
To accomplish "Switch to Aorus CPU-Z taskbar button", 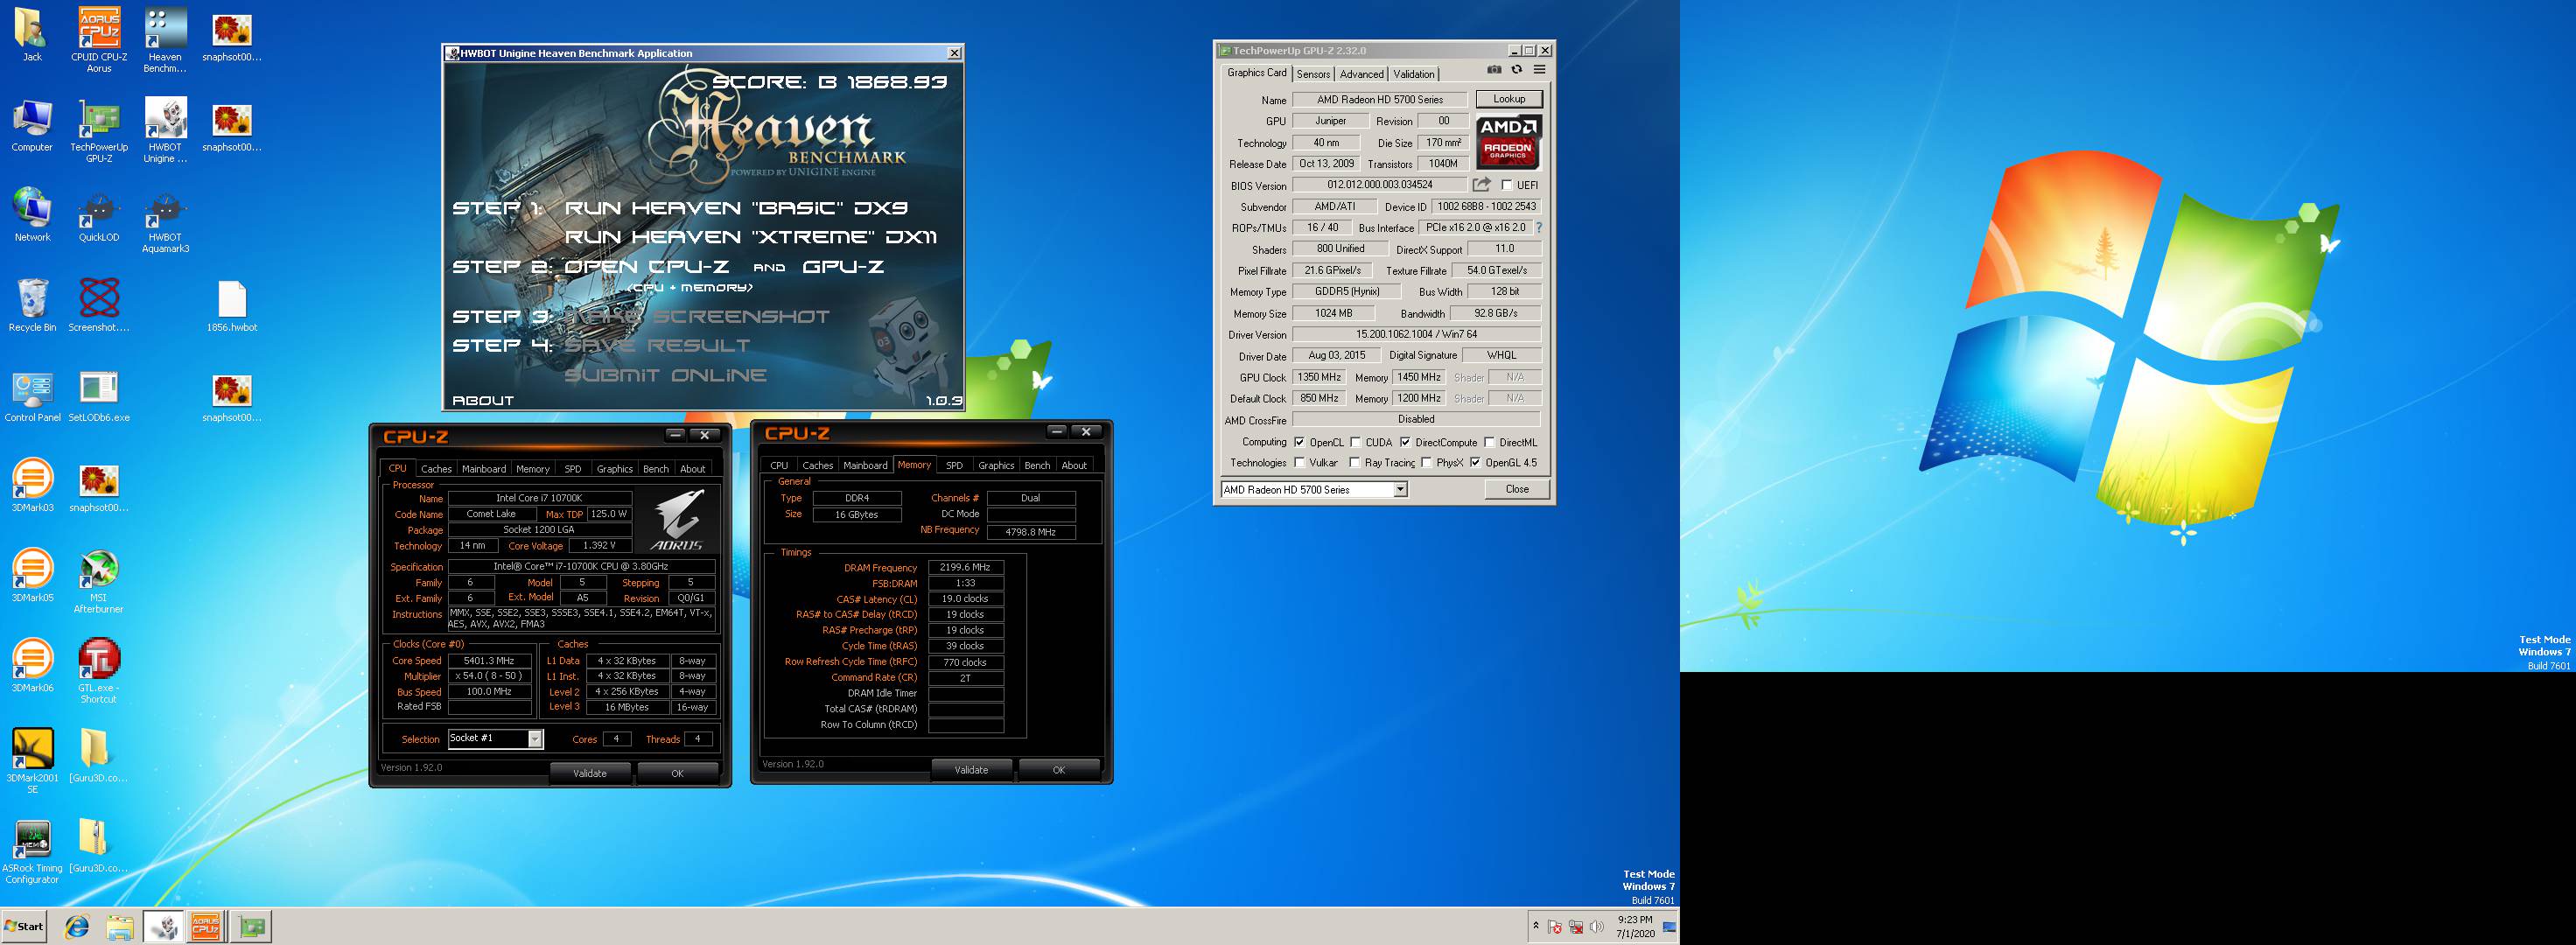I will [x=206, y=927].
